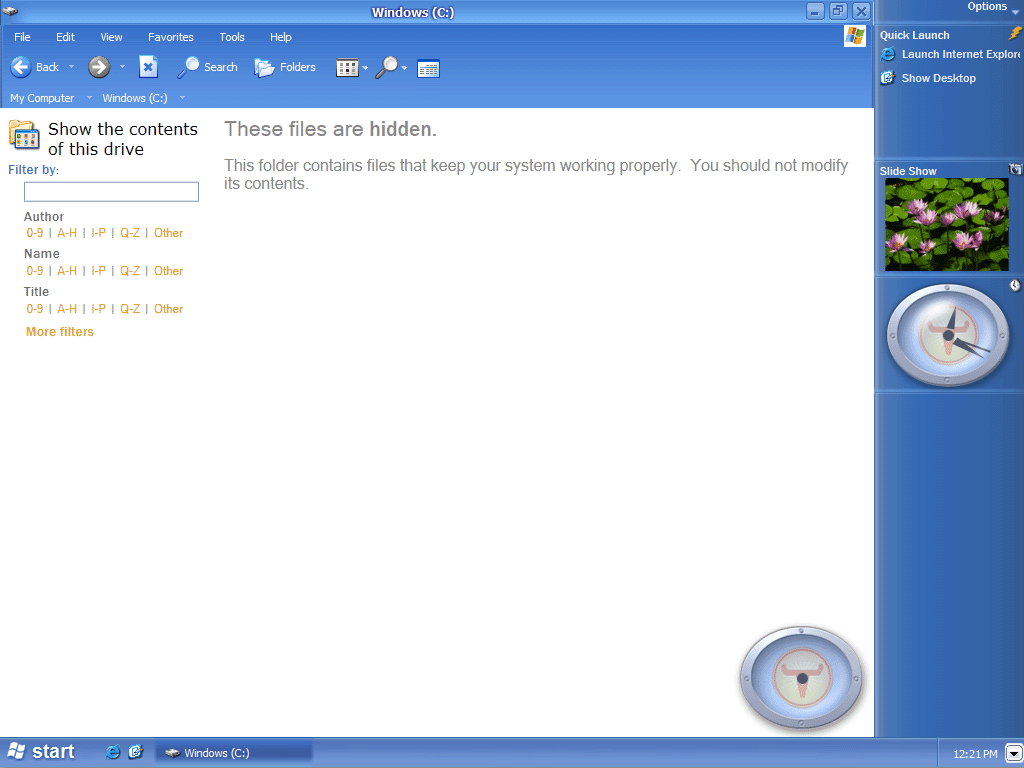
Task: Open the Favorites menu
Action: pos(170,37)
